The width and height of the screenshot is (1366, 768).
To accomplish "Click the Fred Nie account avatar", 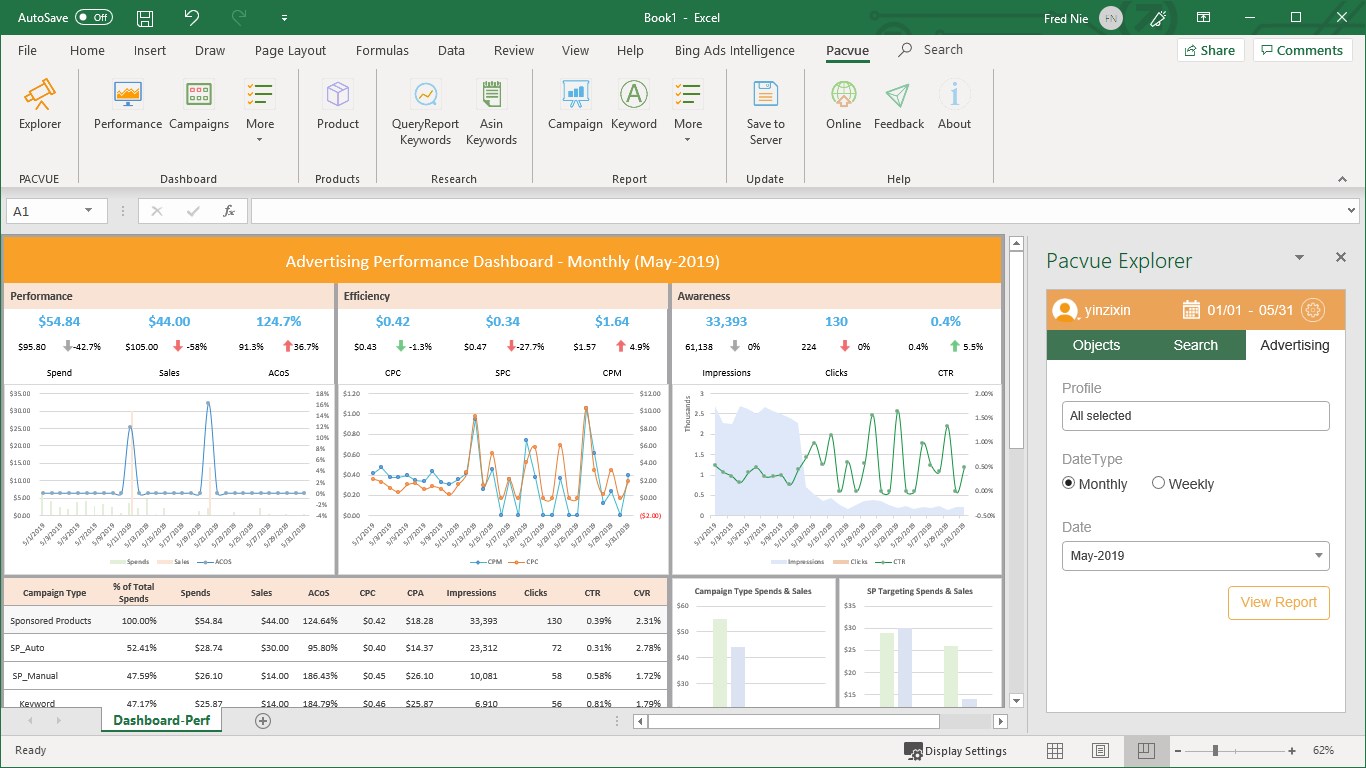I will click(1110, 18).
